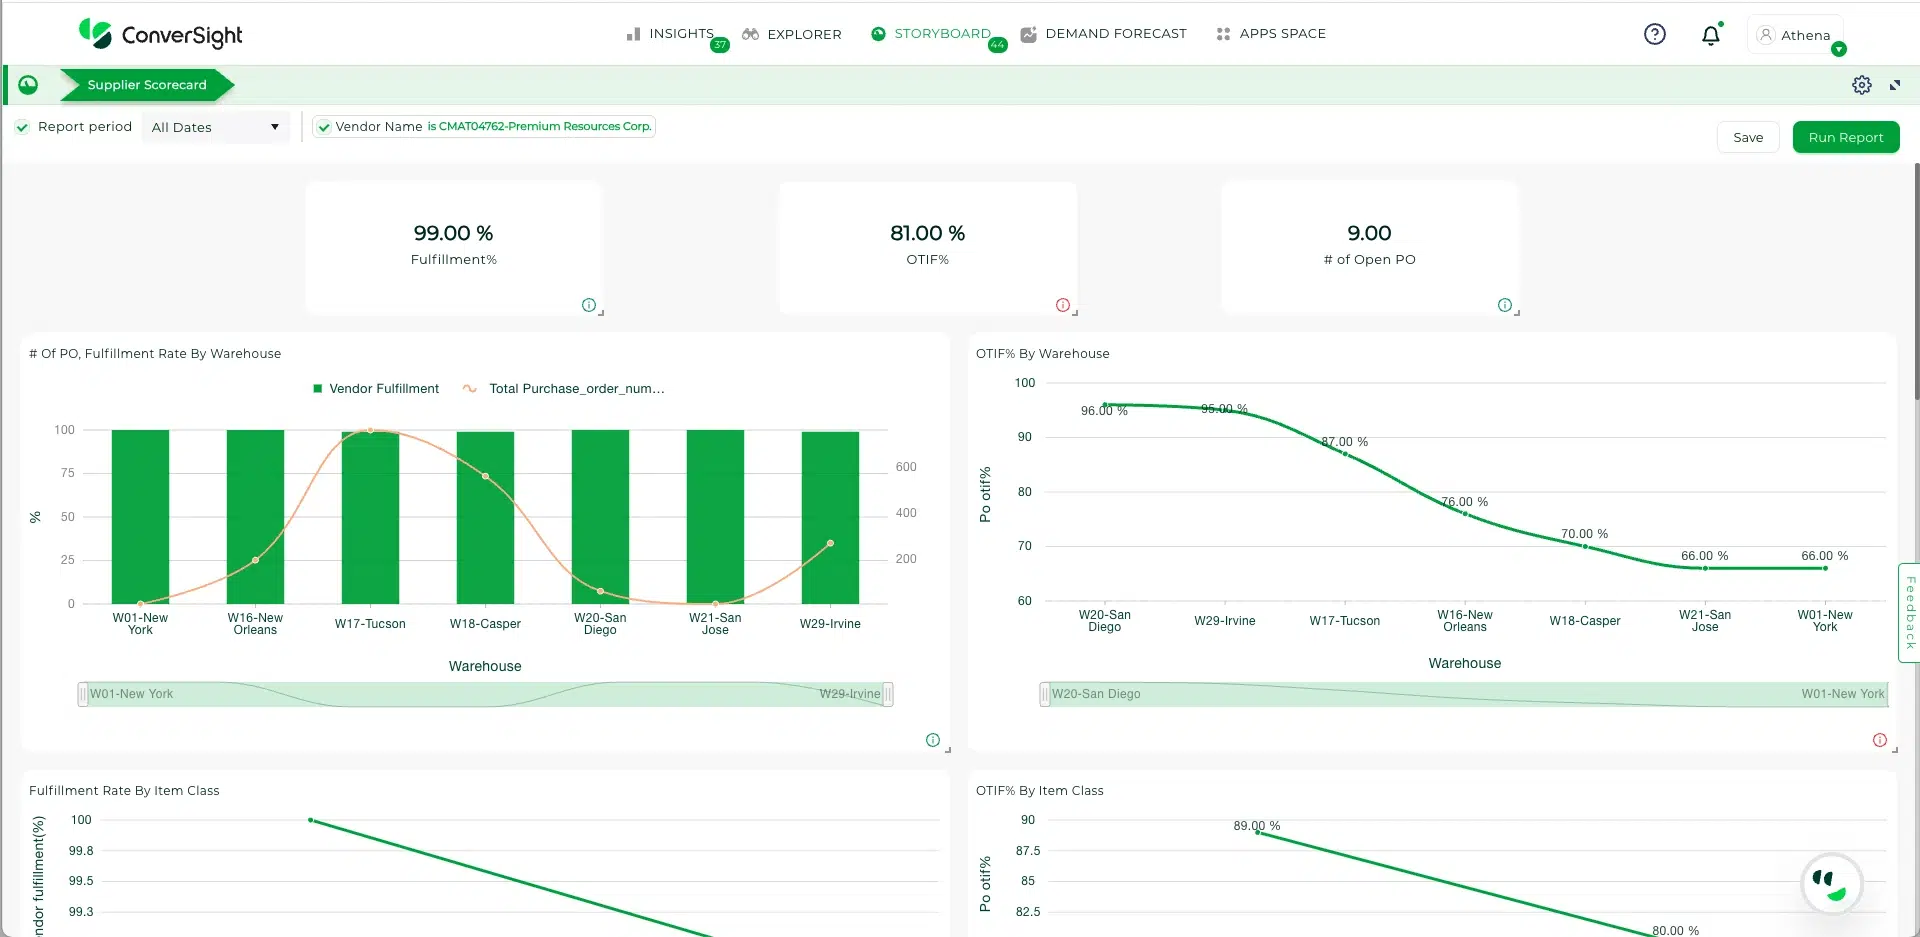
Task: Click the warehouse range slider under fulfillment chart
Action: [485, 694]
